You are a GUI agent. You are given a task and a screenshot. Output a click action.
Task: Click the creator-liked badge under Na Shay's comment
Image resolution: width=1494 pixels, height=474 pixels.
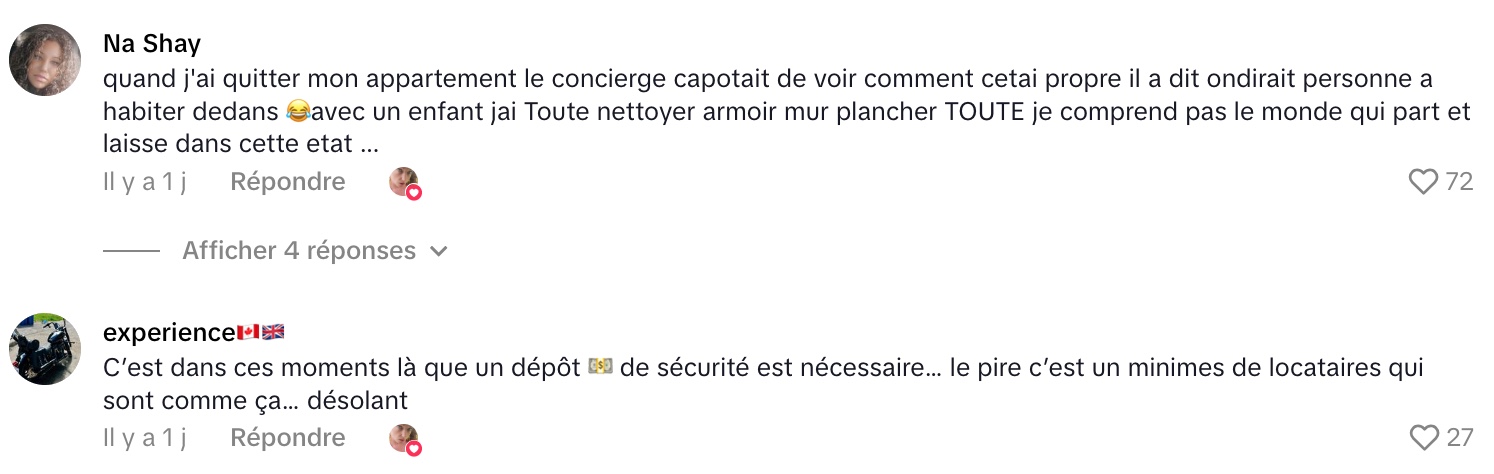point(405,183)
